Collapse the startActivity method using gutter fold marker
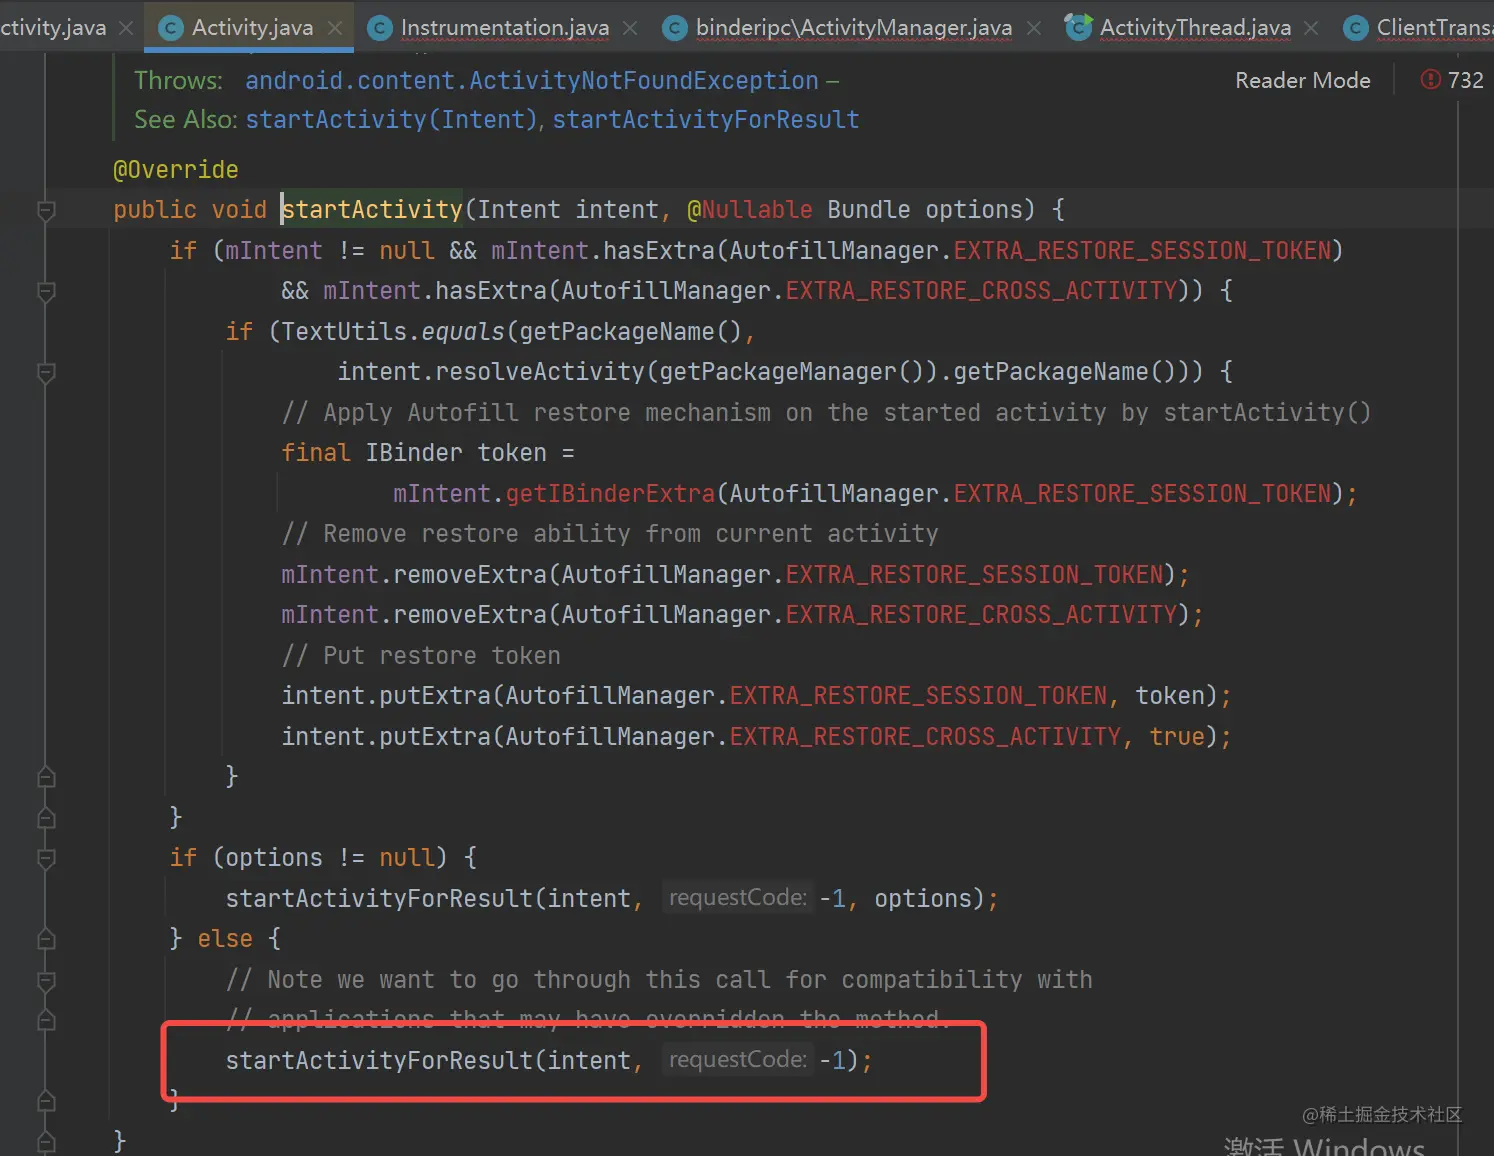Viewport: 1494px width, 1156px height. click(46, 210)
